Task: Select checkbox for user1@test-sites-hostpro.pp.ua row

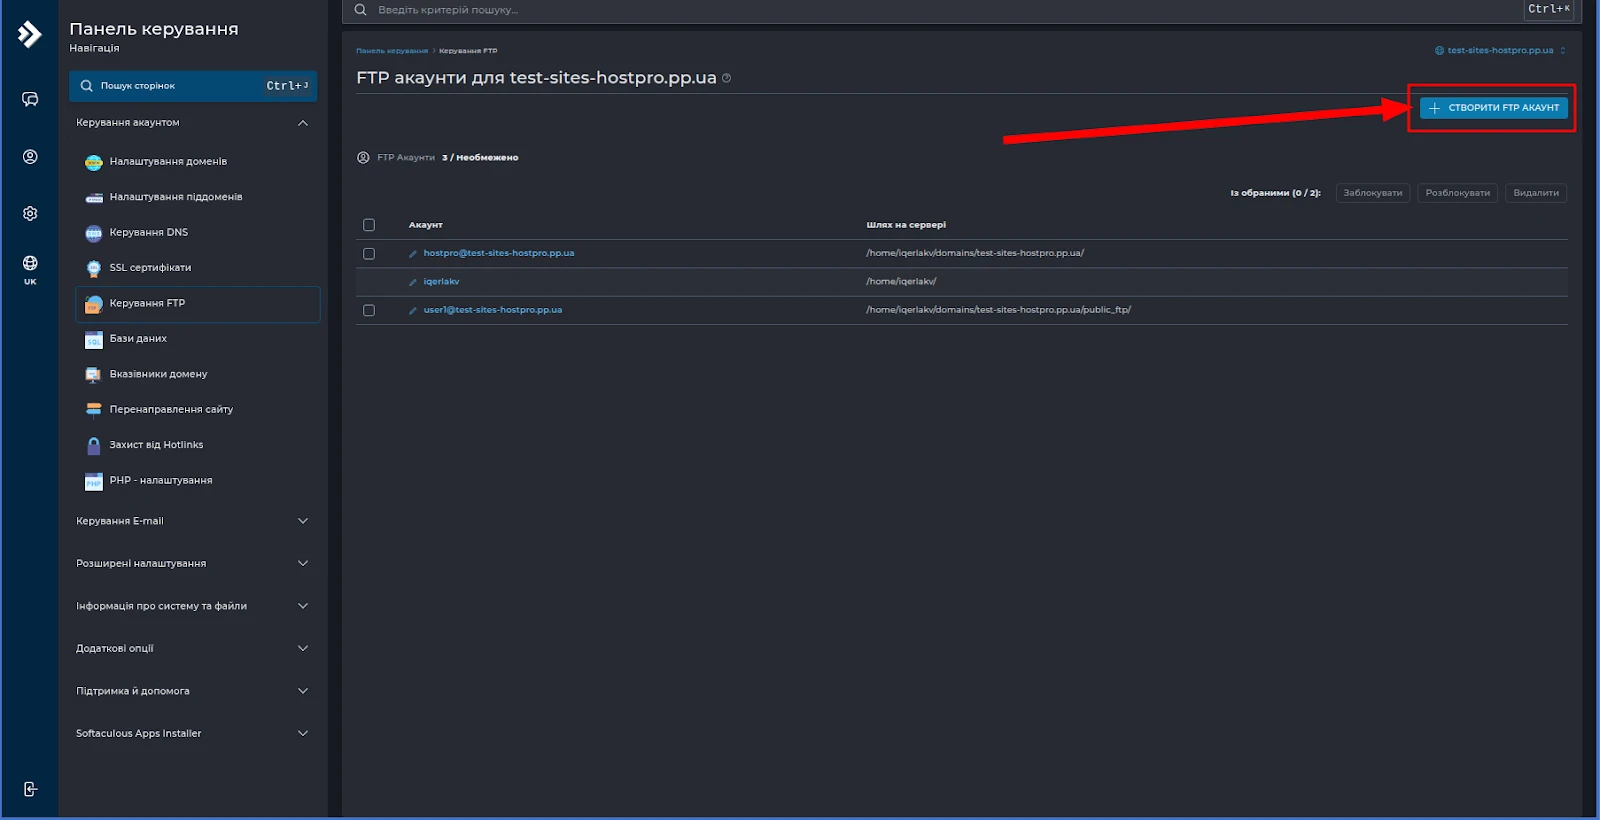Action: tap(369, 310)
